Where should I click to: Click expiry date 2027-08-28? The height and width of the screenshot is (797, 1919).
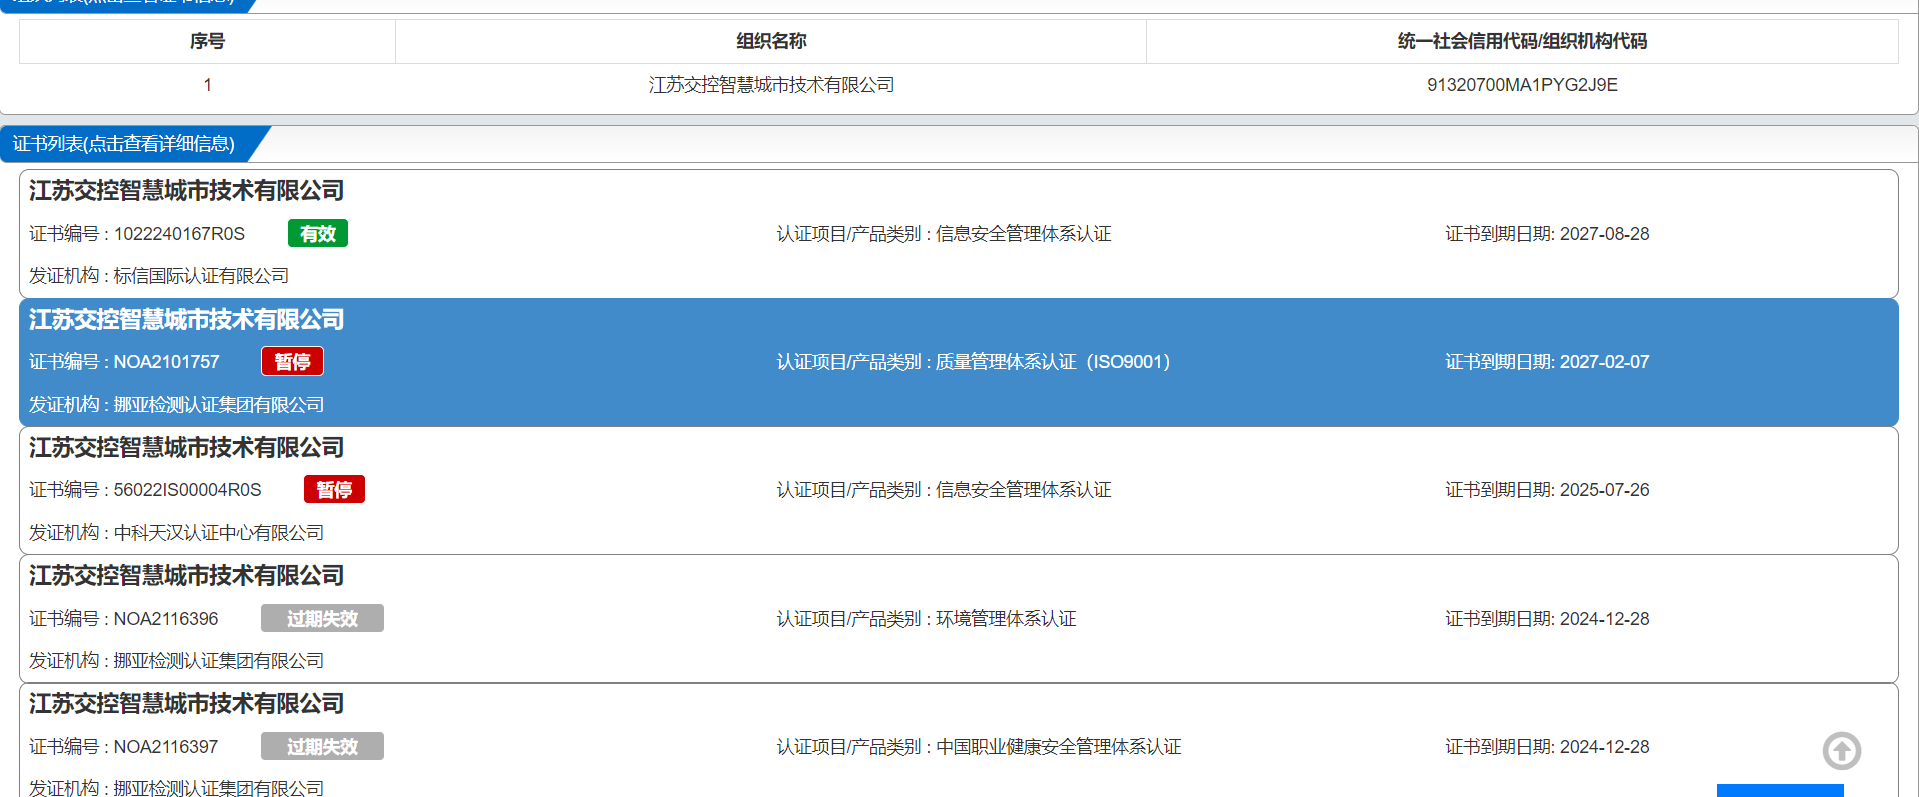coord(1604,234)
